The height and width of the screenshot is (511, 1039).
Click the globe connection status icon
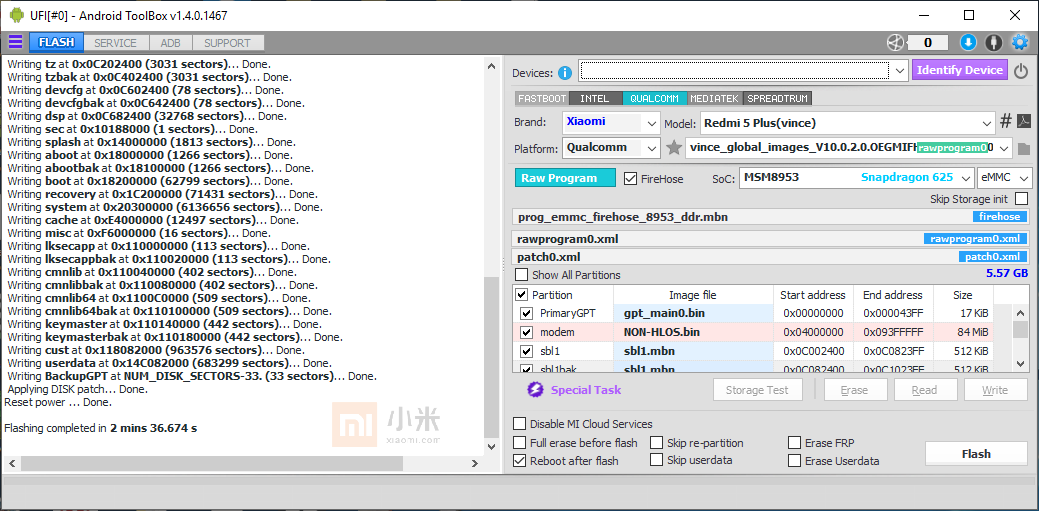tap(895, 42)
